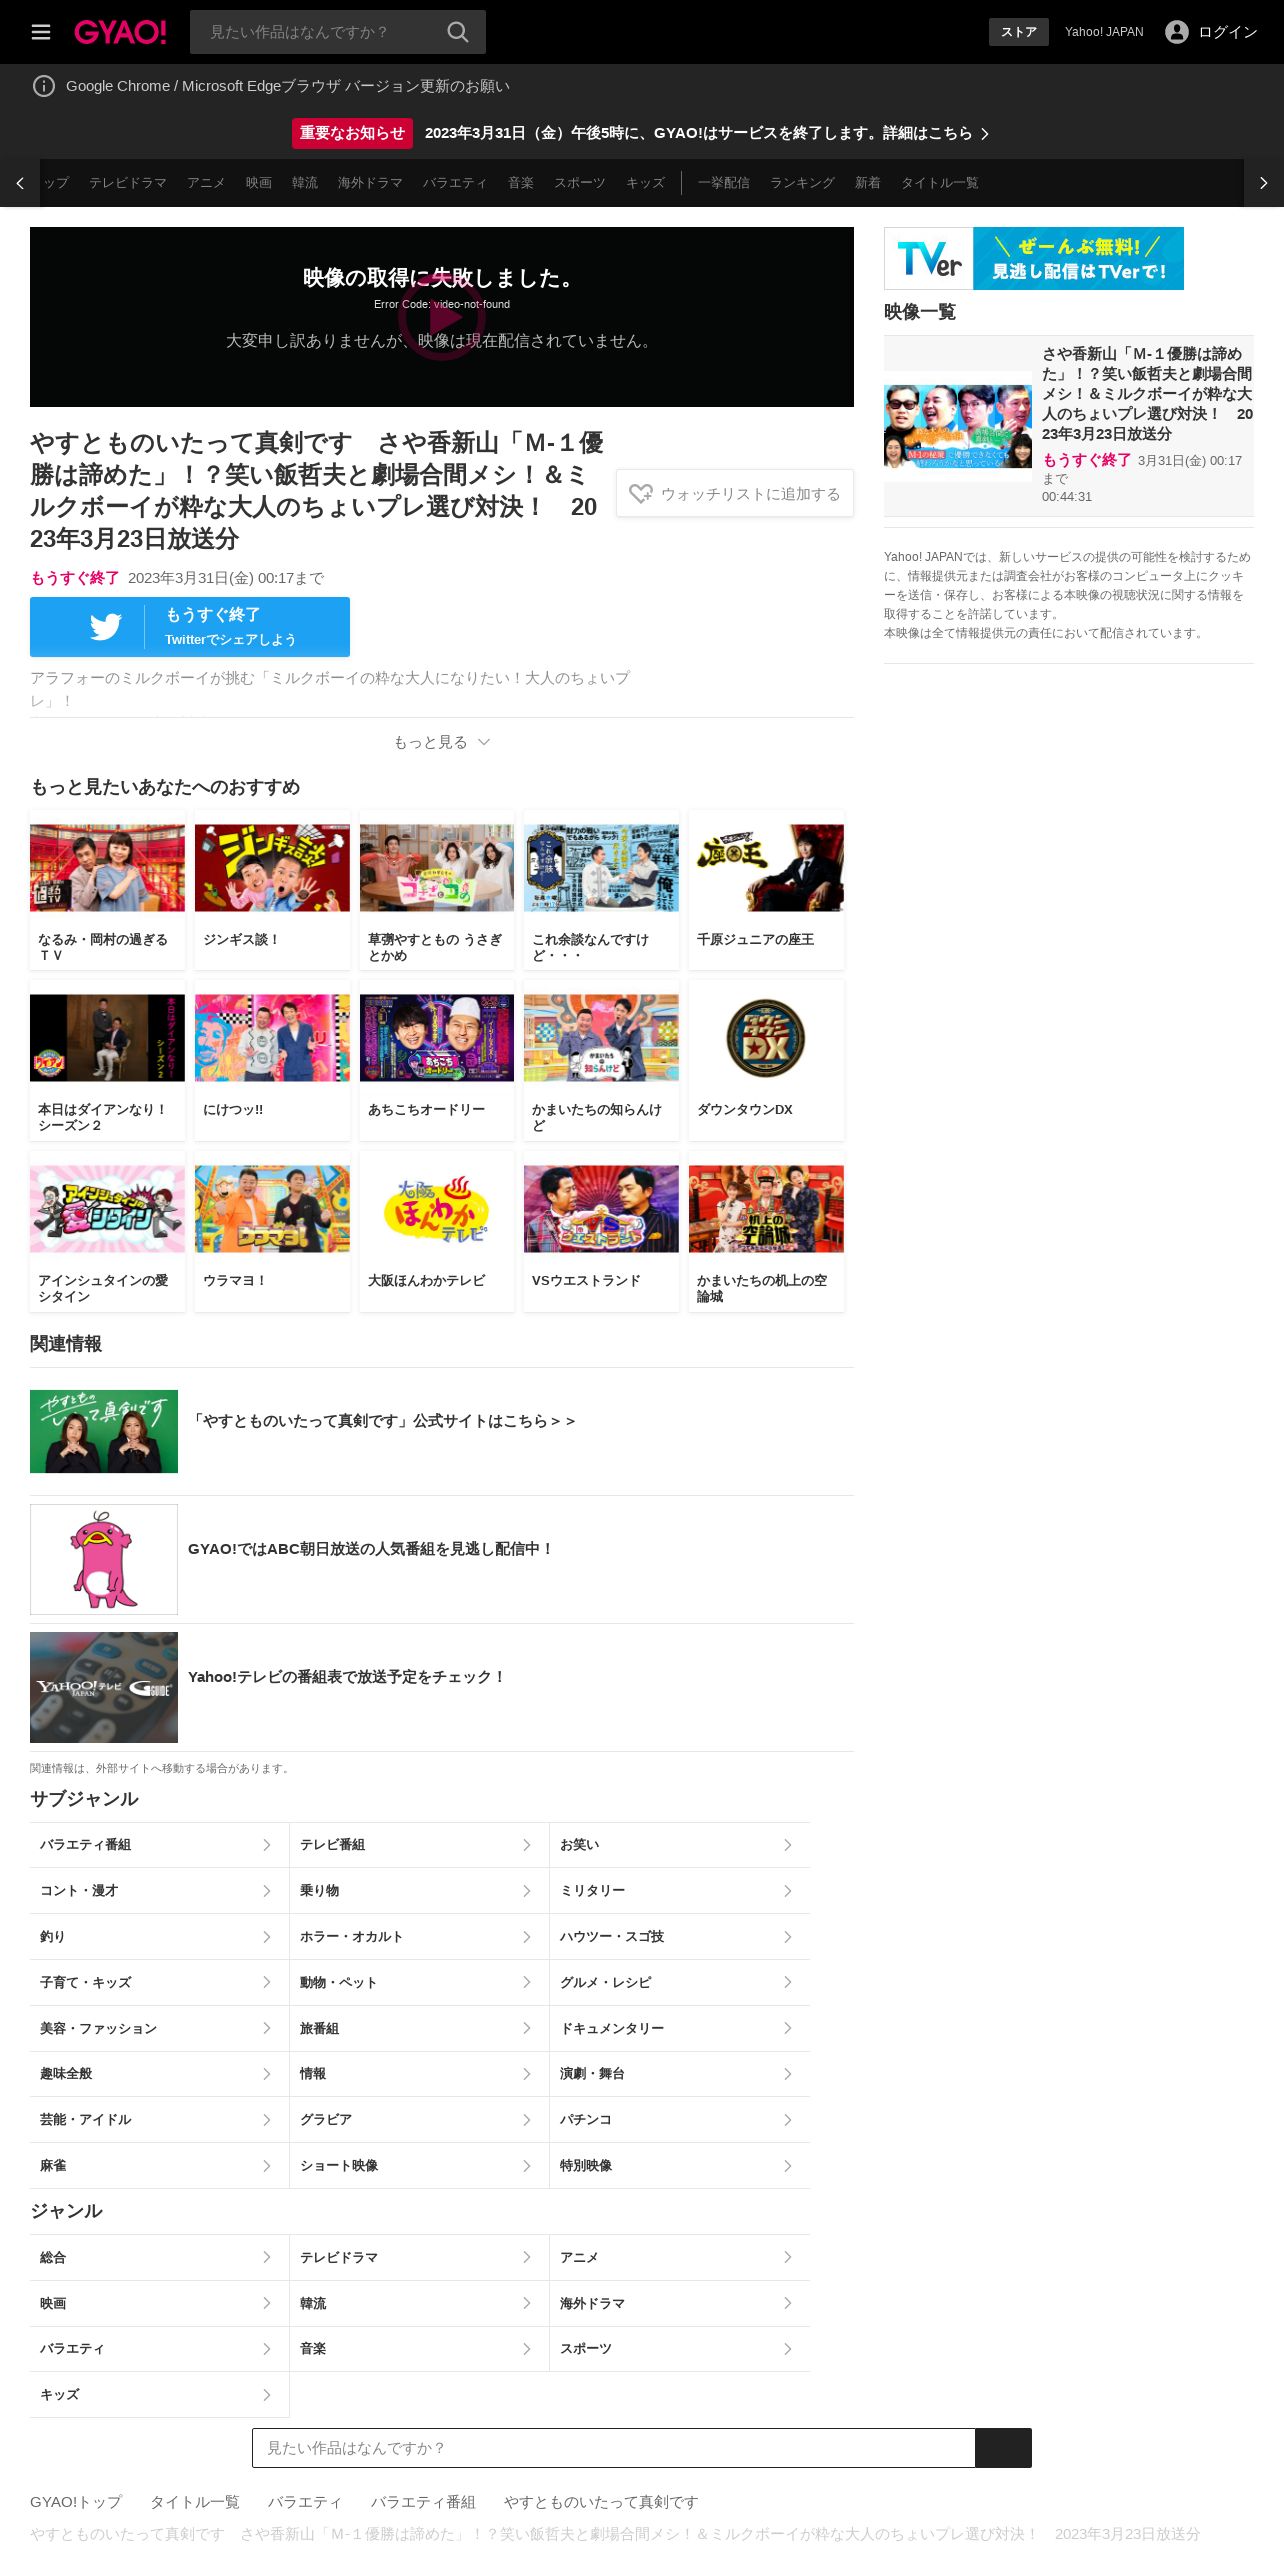Click the info icon beside browser update notice
The height and width of the screenshot is (2568, 1284).
[x=44, y=86]
